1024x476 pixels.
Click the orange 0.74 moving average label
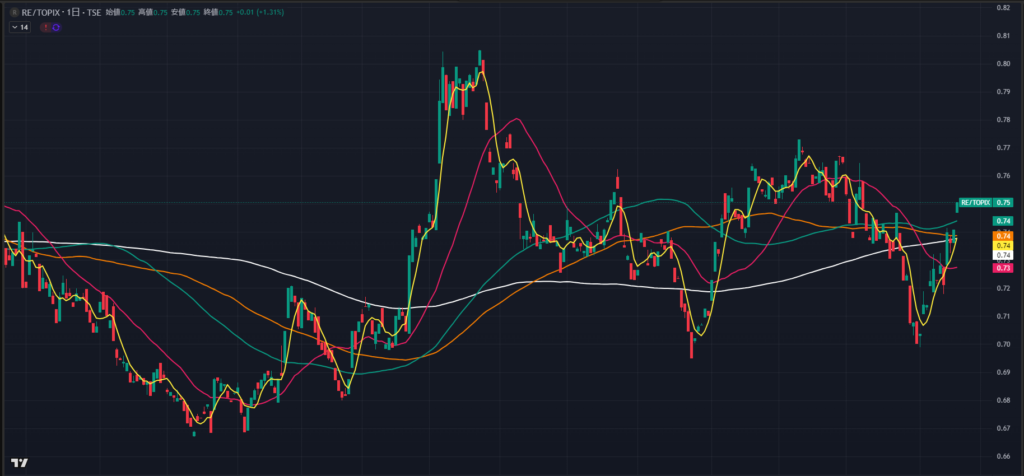pyautogui.click(x=1004, y=236)
